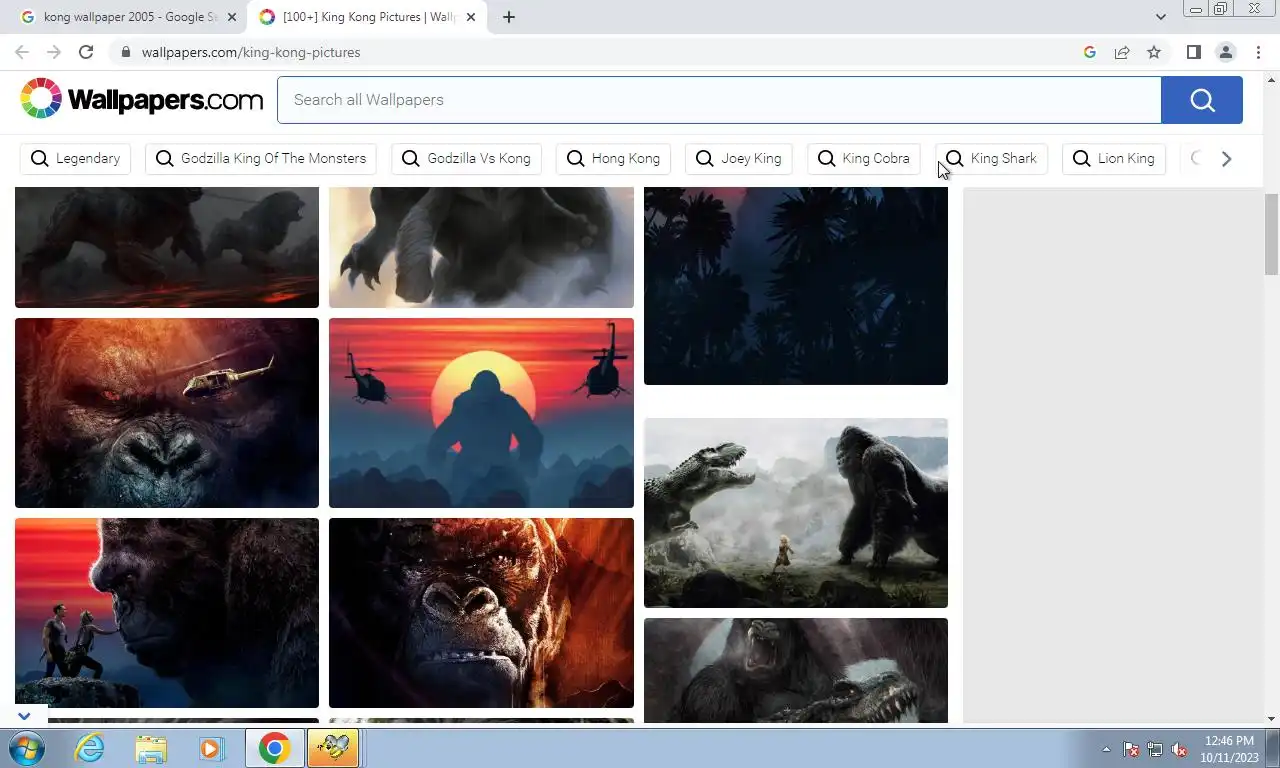Click the browser forward arrow

point(54,52)
